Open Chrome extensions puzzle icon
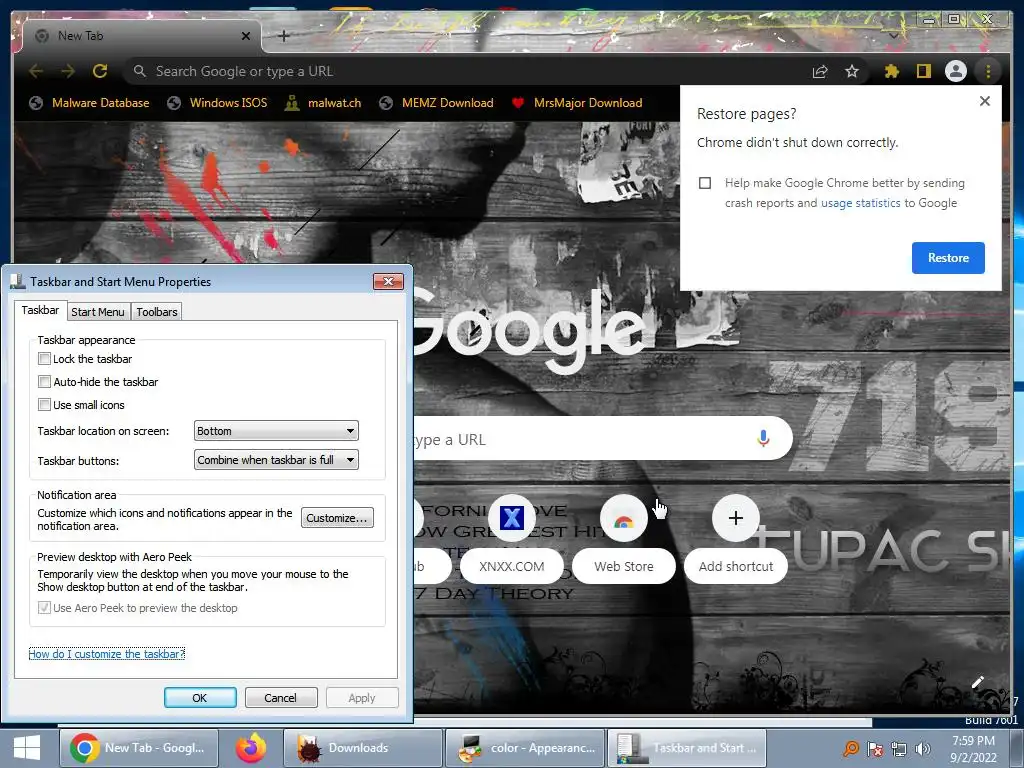 click(891, 71)
